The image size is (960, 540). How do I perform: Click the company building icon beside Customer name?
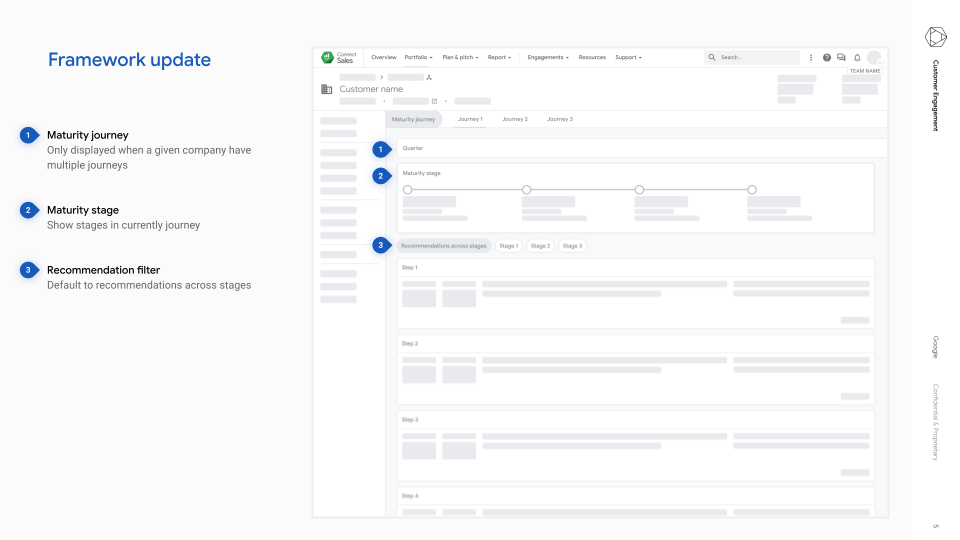(x=326, y=89)
